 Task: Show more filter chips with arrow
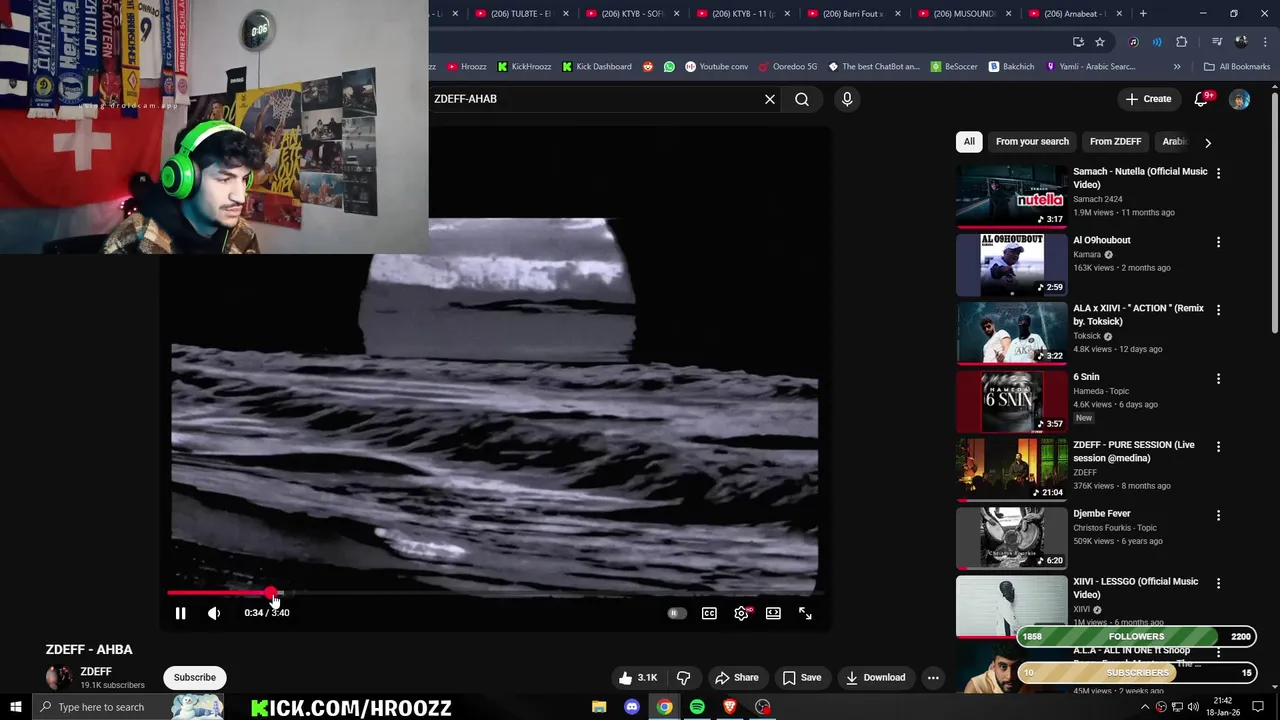[x=1207, y=142]
